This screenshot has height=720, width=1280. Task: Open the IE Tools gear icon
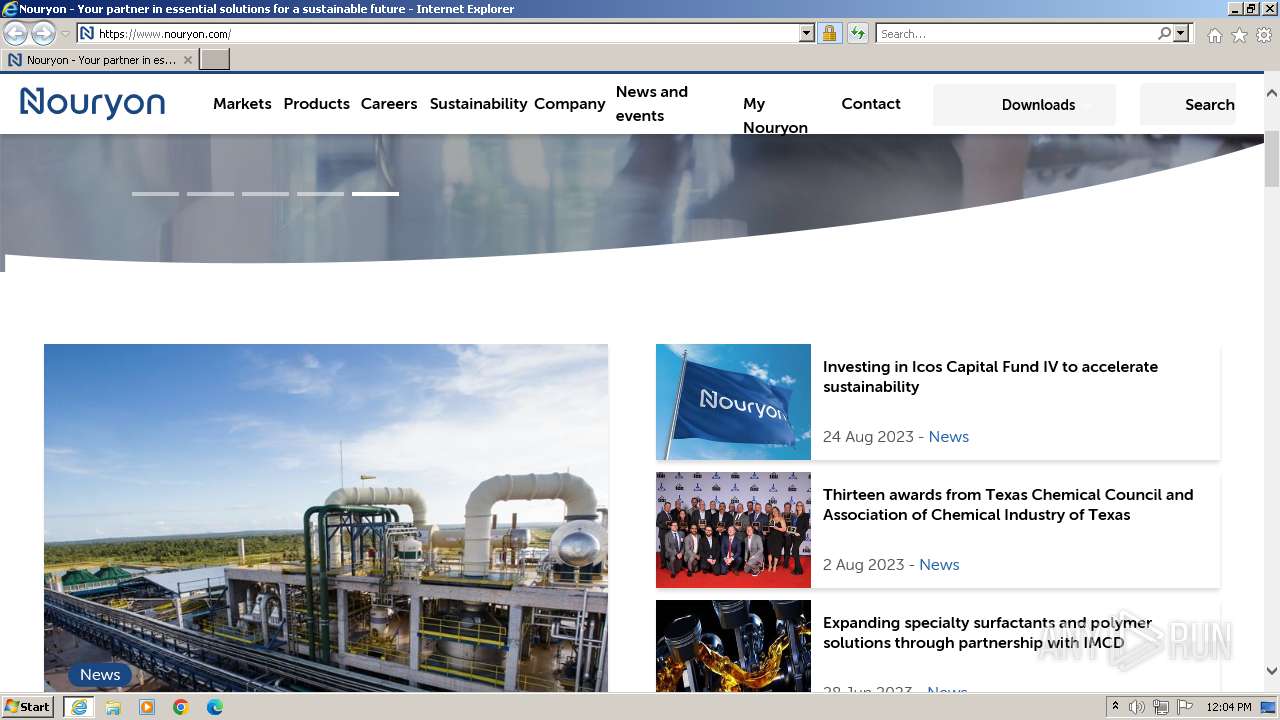click(1264, 35)
